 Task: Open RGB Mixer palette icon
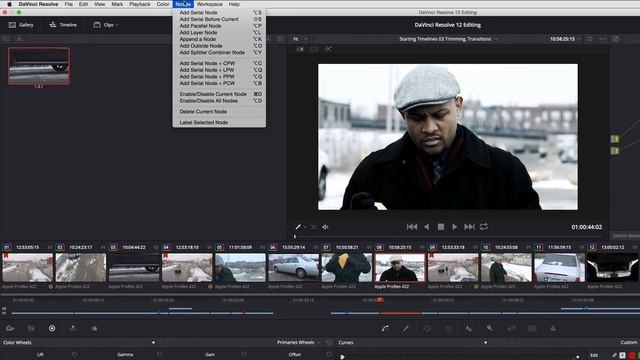(73, 328)
